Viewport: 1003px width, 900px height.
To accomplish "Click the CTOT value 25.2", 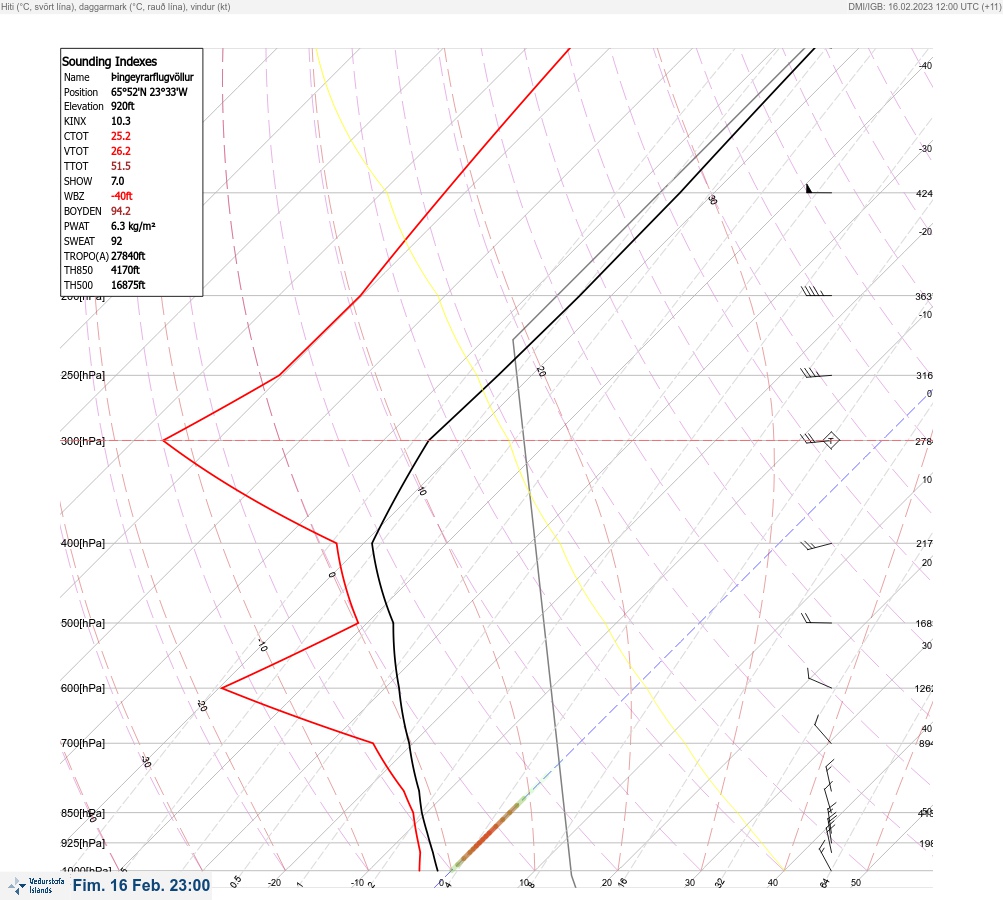I will coord(121,136).
